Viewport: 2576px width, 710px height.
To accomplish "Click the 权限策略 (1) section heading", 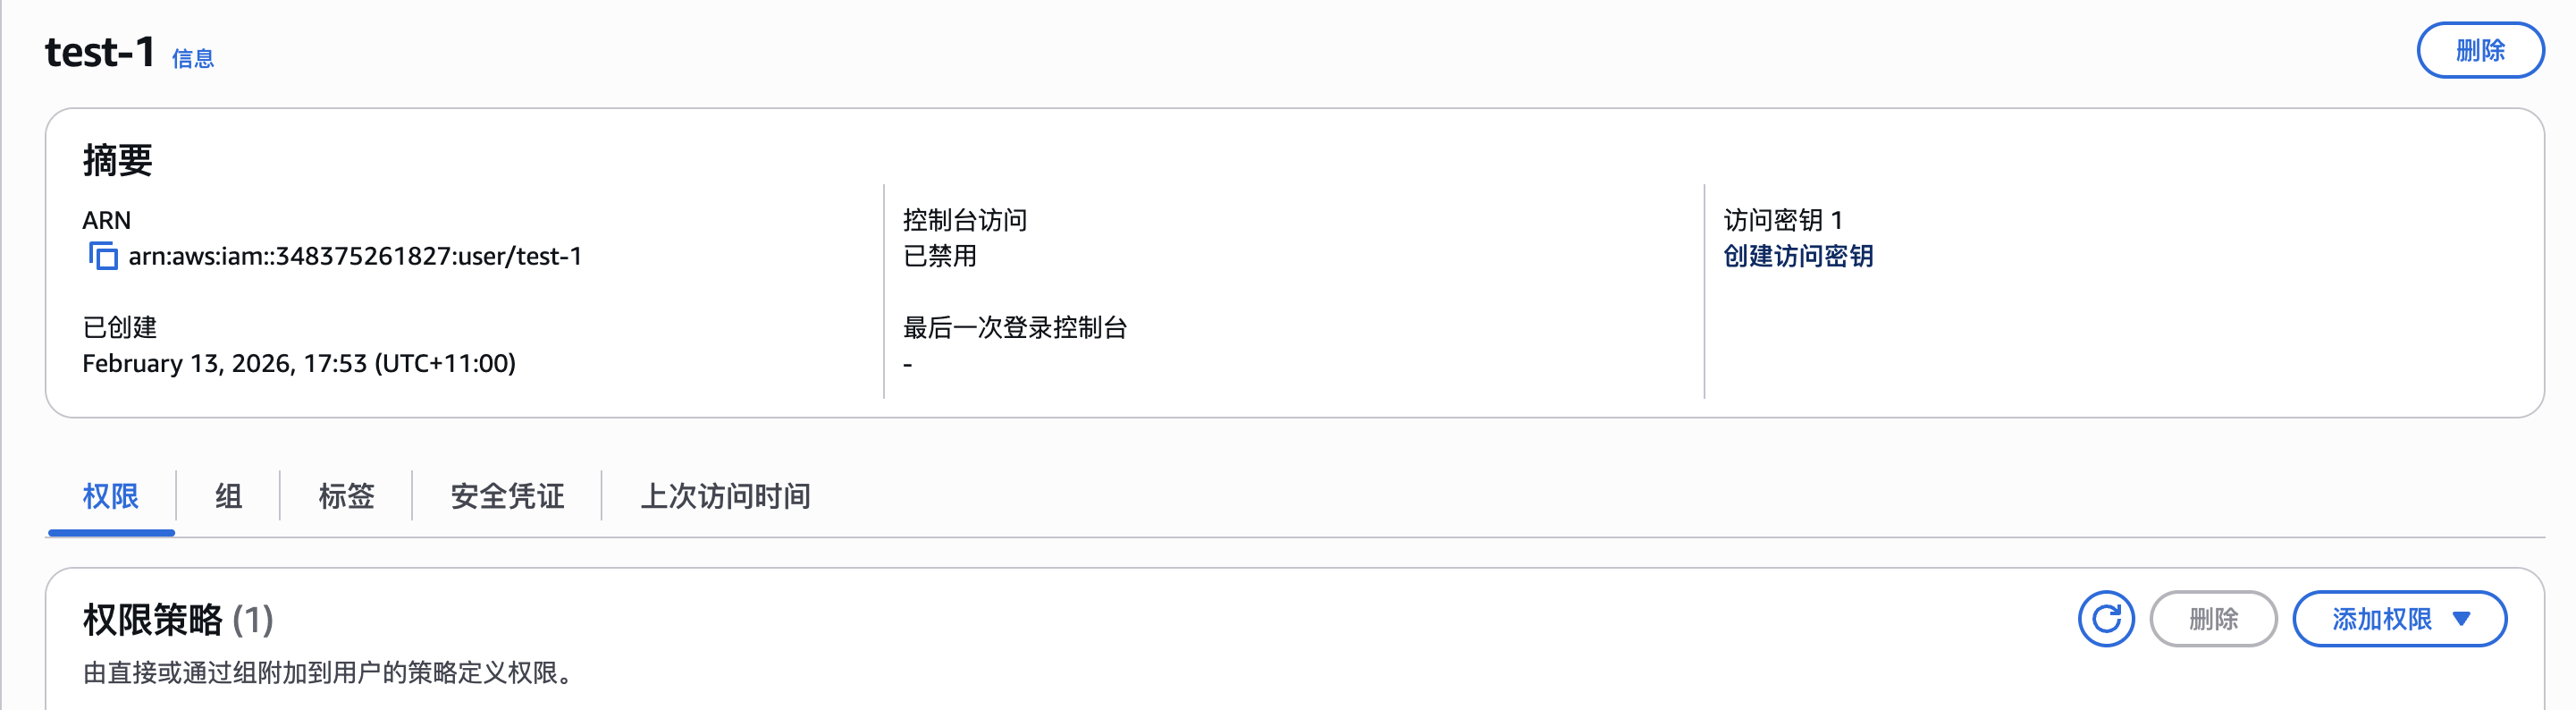I will [x=176, y=618].
